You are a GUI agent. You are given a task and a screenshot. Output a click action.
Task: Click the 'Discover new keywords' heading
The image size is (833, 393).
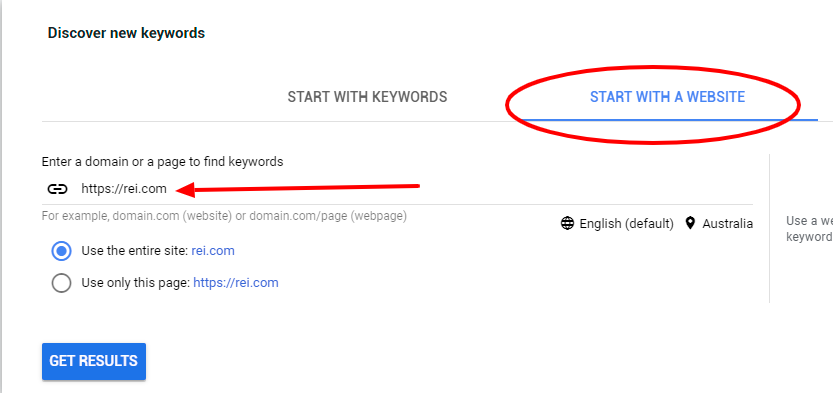(x=126, y=33)
